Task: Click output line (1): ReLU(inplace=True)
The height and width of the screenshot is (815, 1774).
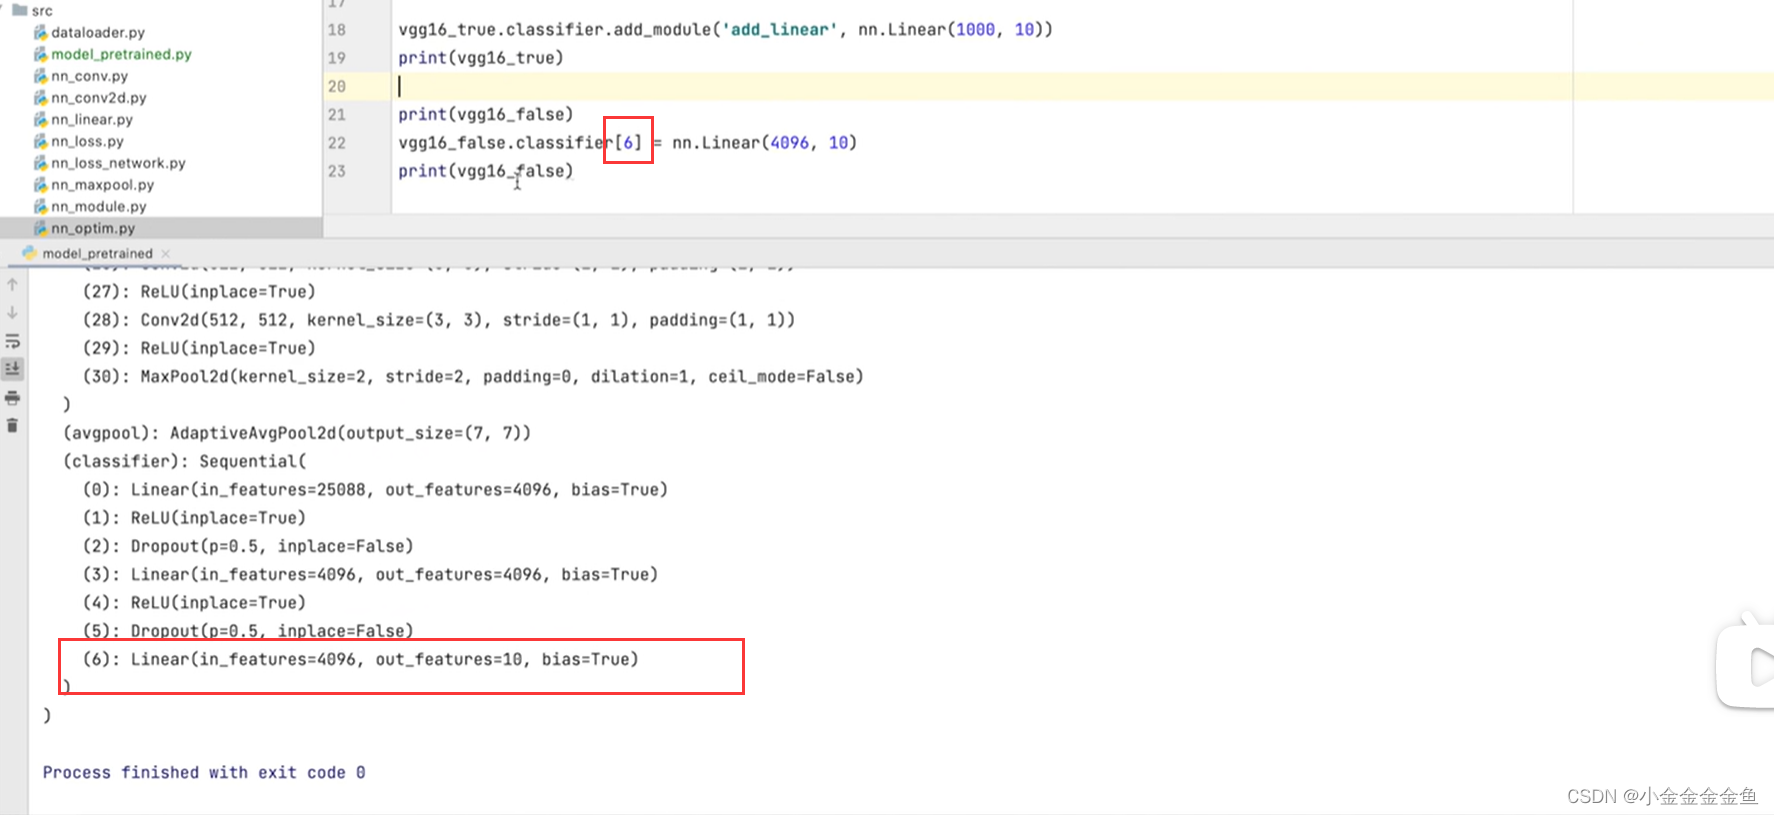Action: pyautogui.click(x=194, y=518)
